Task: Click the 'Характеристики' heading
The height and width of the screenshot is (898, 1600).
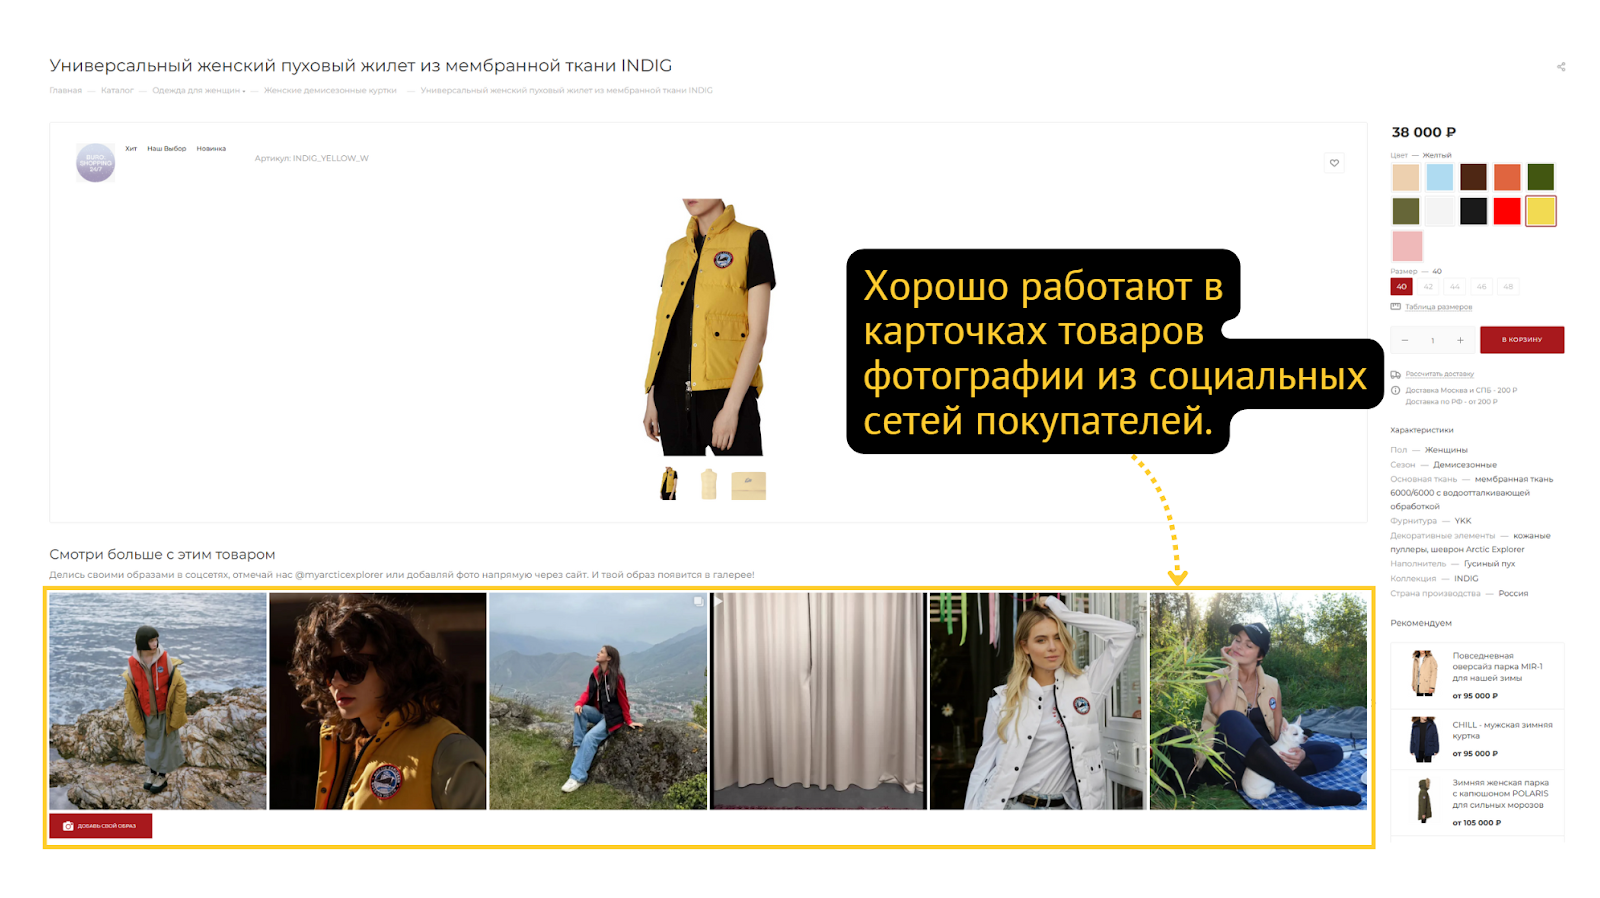Action: [x=1422, y=430]
